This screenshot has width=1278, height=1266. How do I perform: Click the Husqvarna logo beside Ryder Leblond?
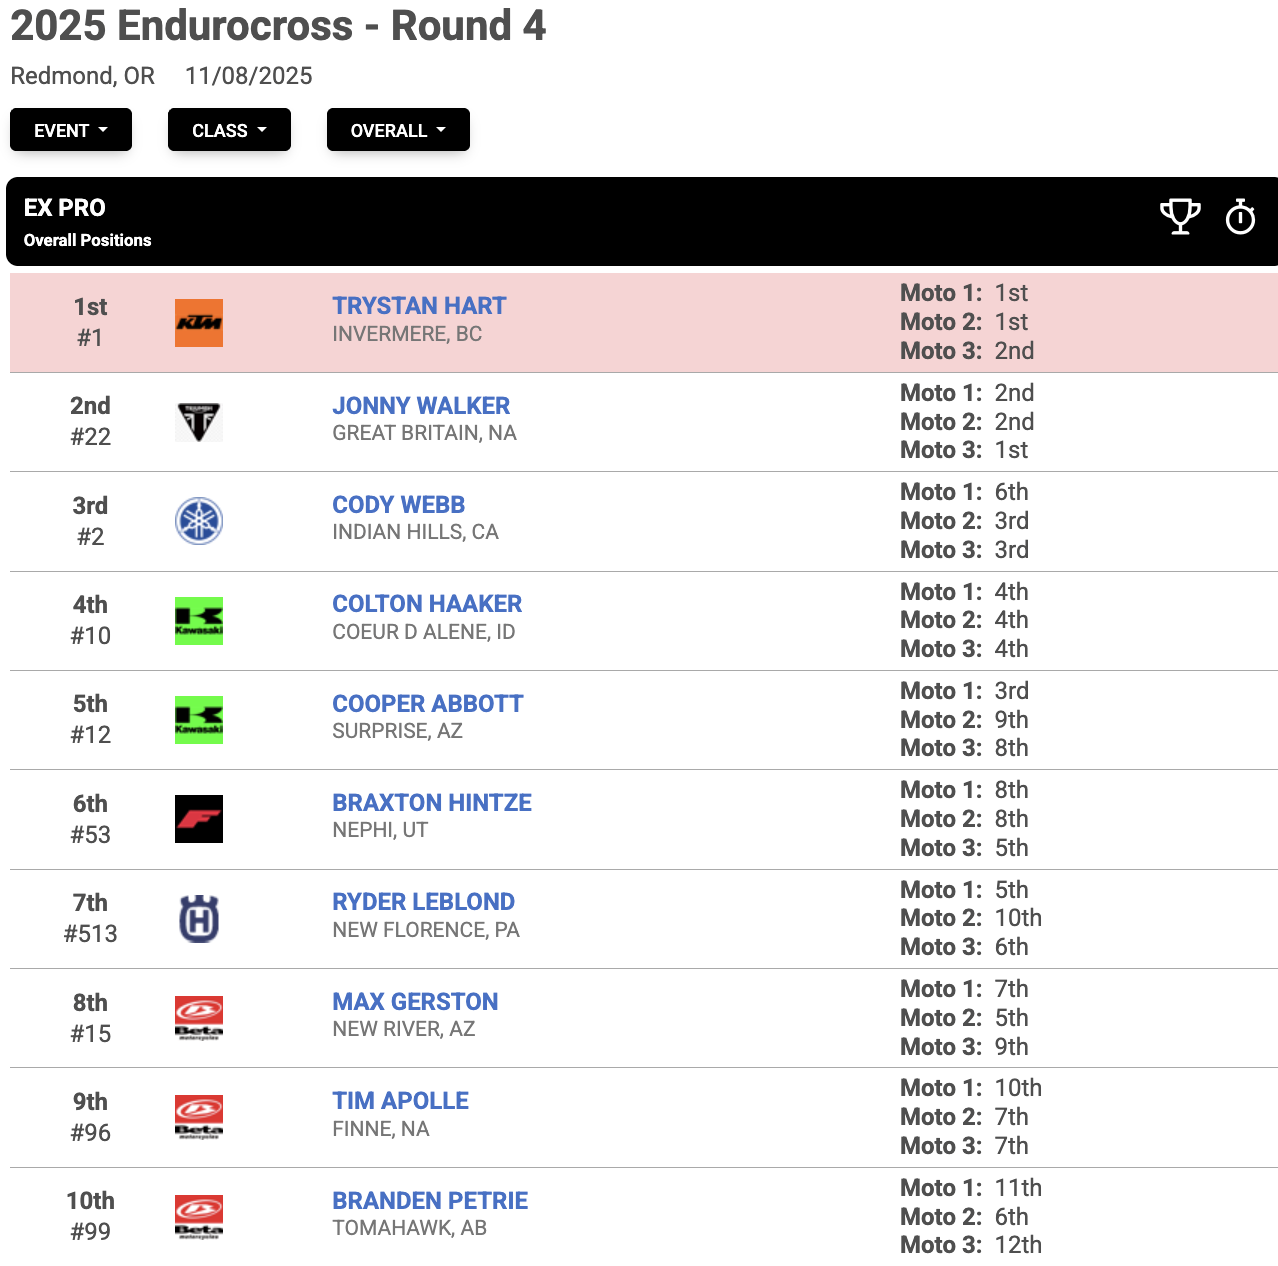tap(199, 919)
